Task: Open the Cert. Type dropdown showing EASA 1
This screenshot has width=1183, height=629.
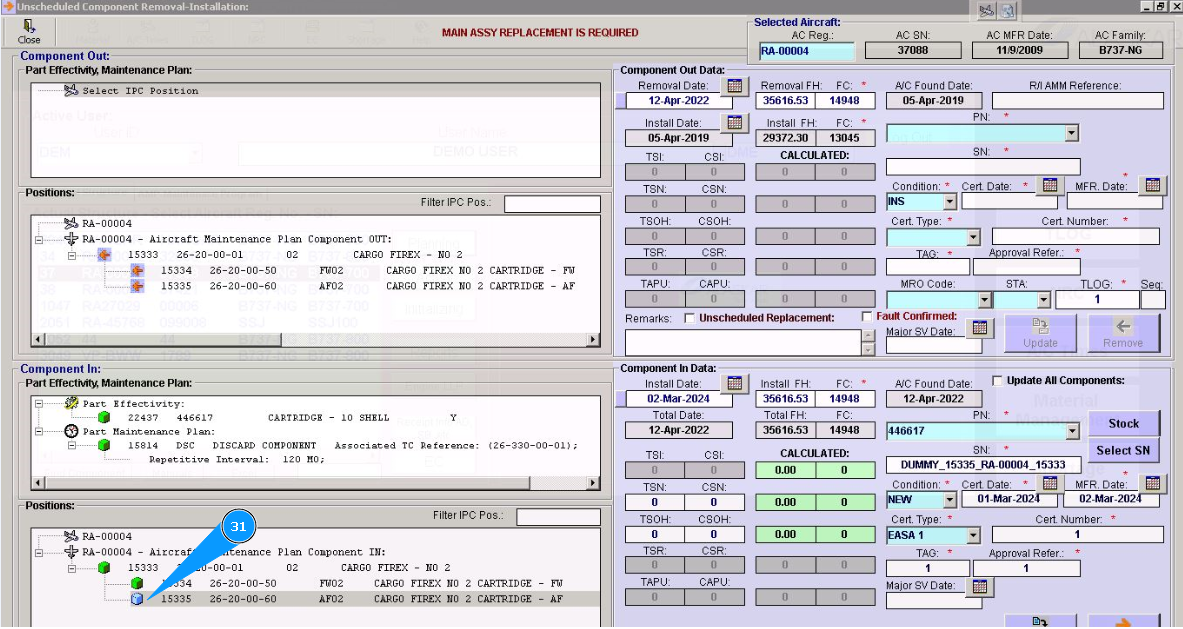Action: pyautogui.click(x=971, y=536)
